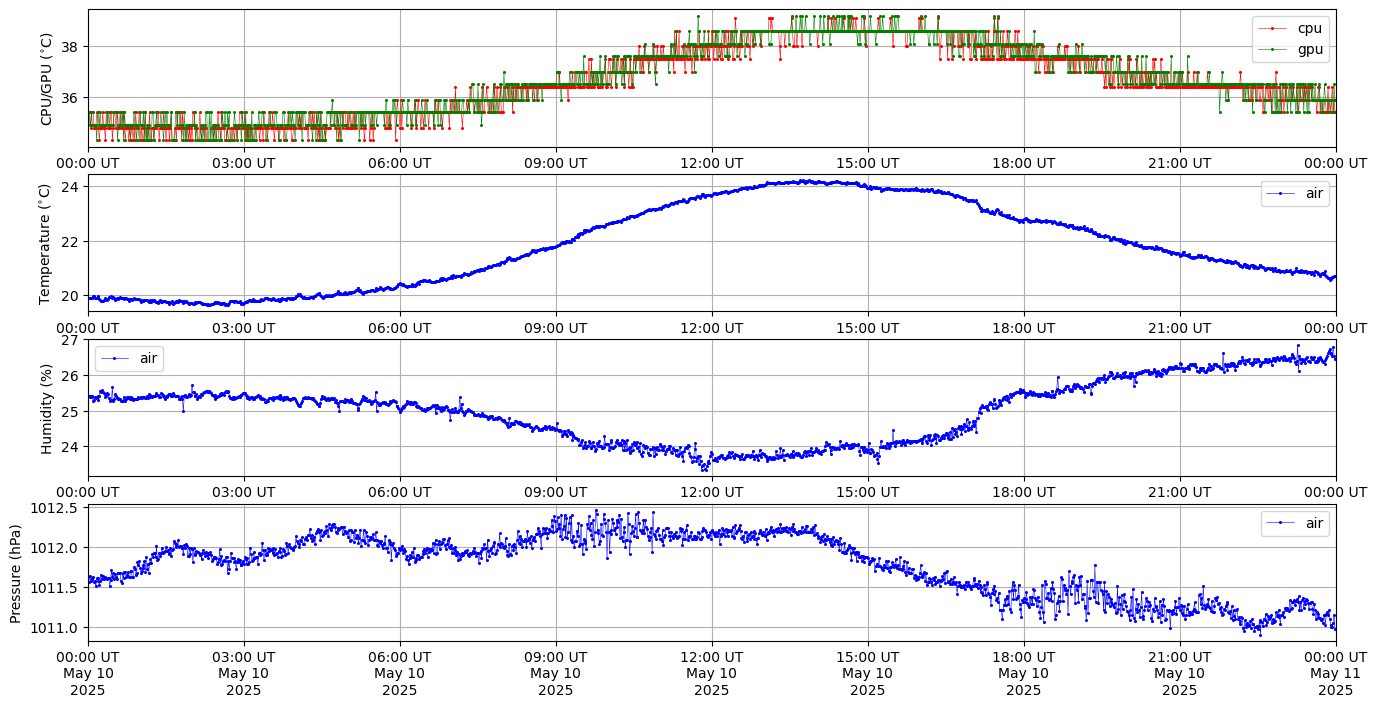Click the 27 tick on Humidity axis
The height and width of the screenshot is (707, 1377).
pyautogui.click(x=72, y=340)
